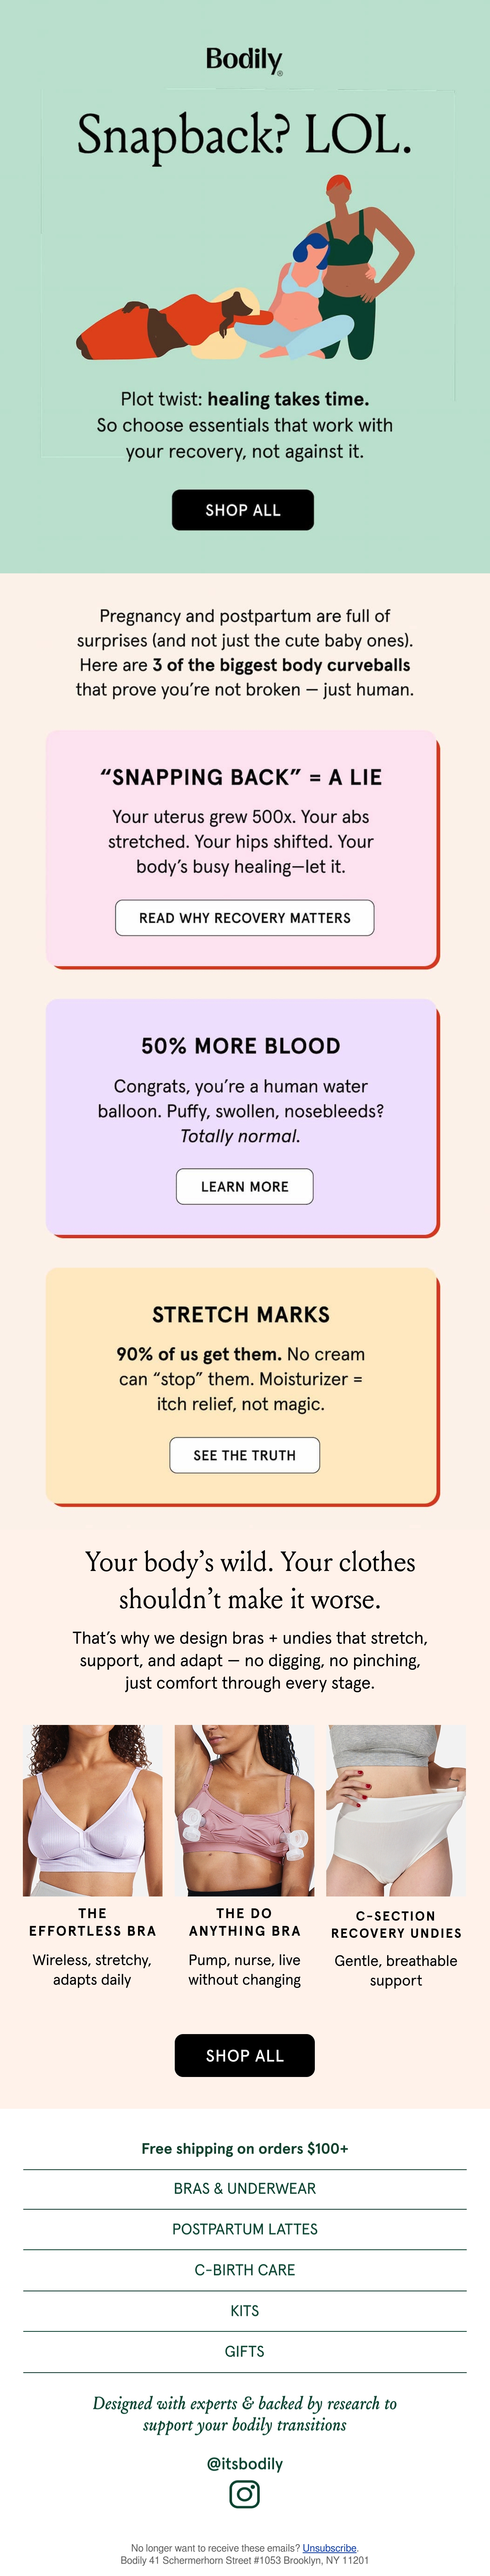
Task: Select C-BIRTH CARE menu link
Action: [x=245, y=2270]
